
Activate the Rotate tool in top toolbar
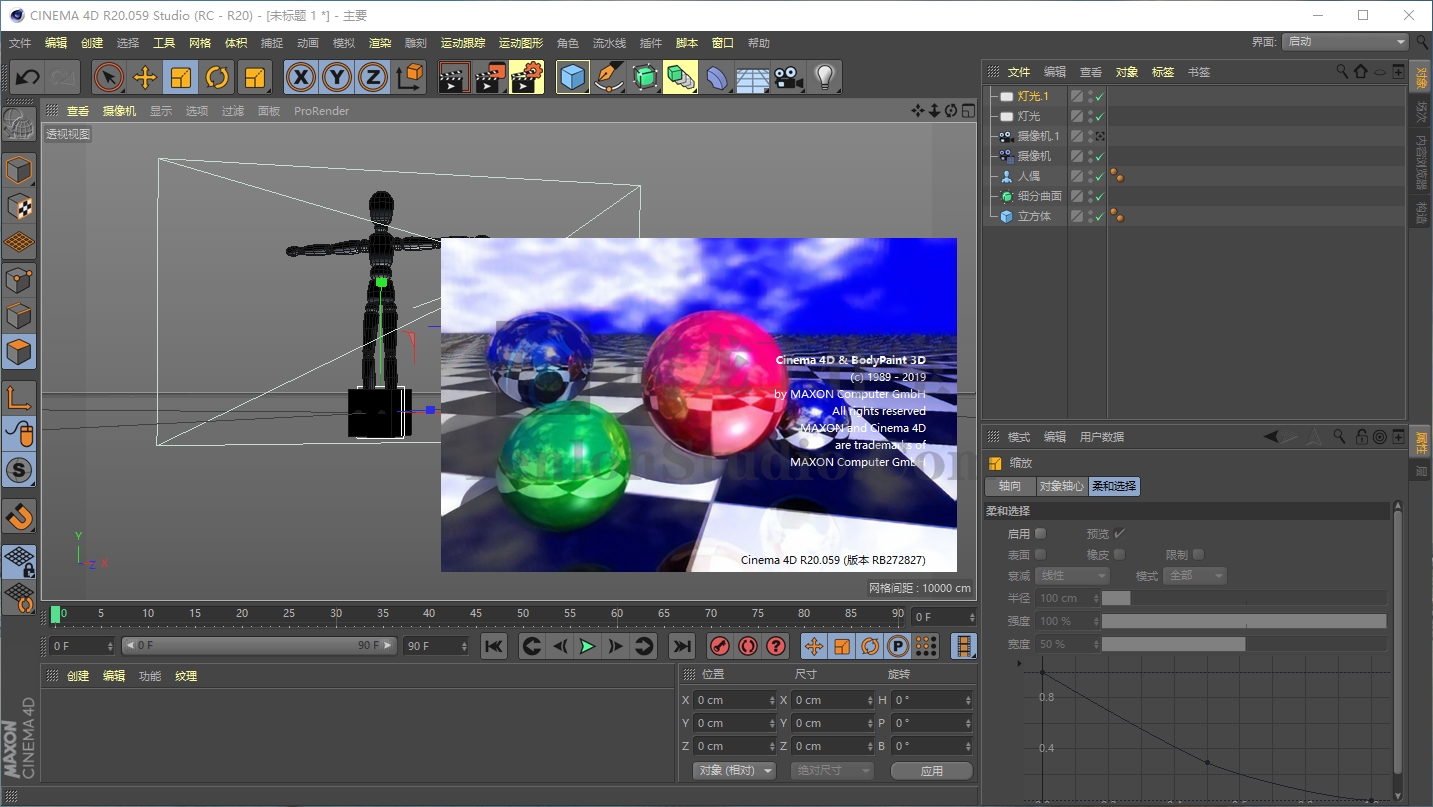point(217,77)
